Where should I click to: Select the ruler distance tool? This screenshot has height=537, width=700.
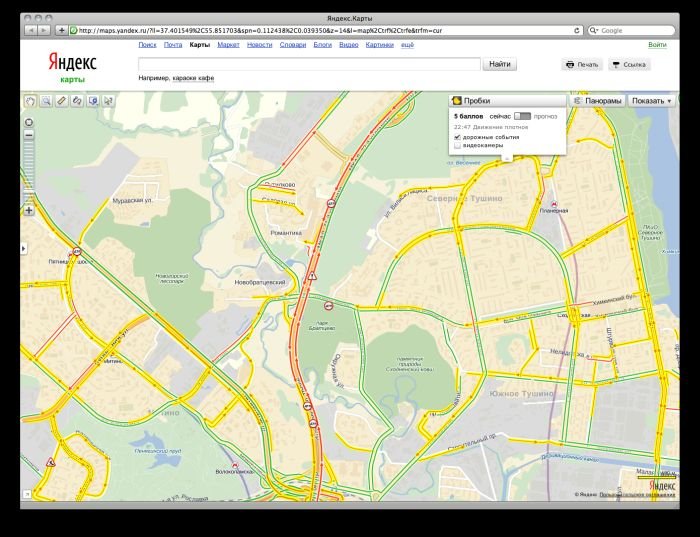pos(62,100)
